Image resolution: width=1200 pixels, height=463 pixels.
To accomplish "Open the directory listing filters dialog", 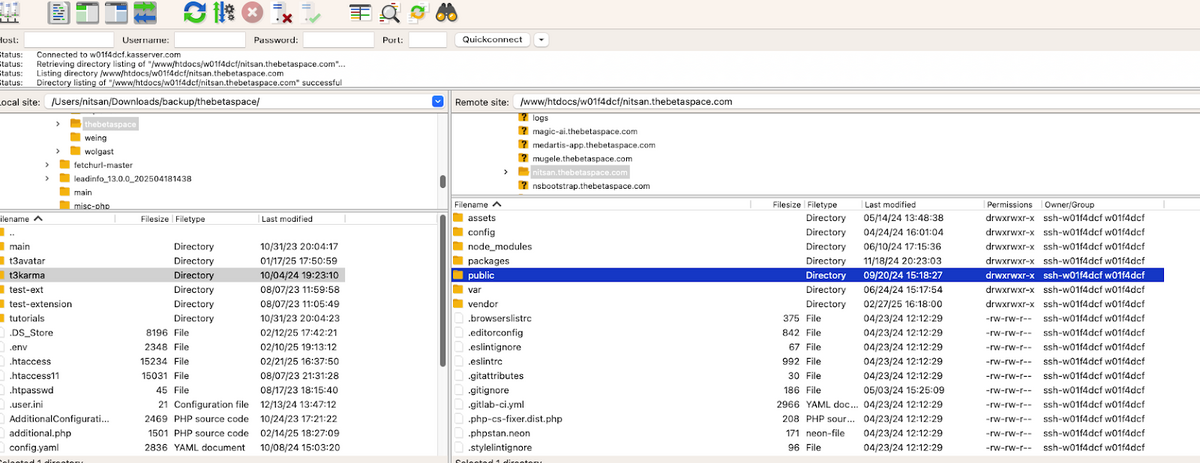I will 361,13.
